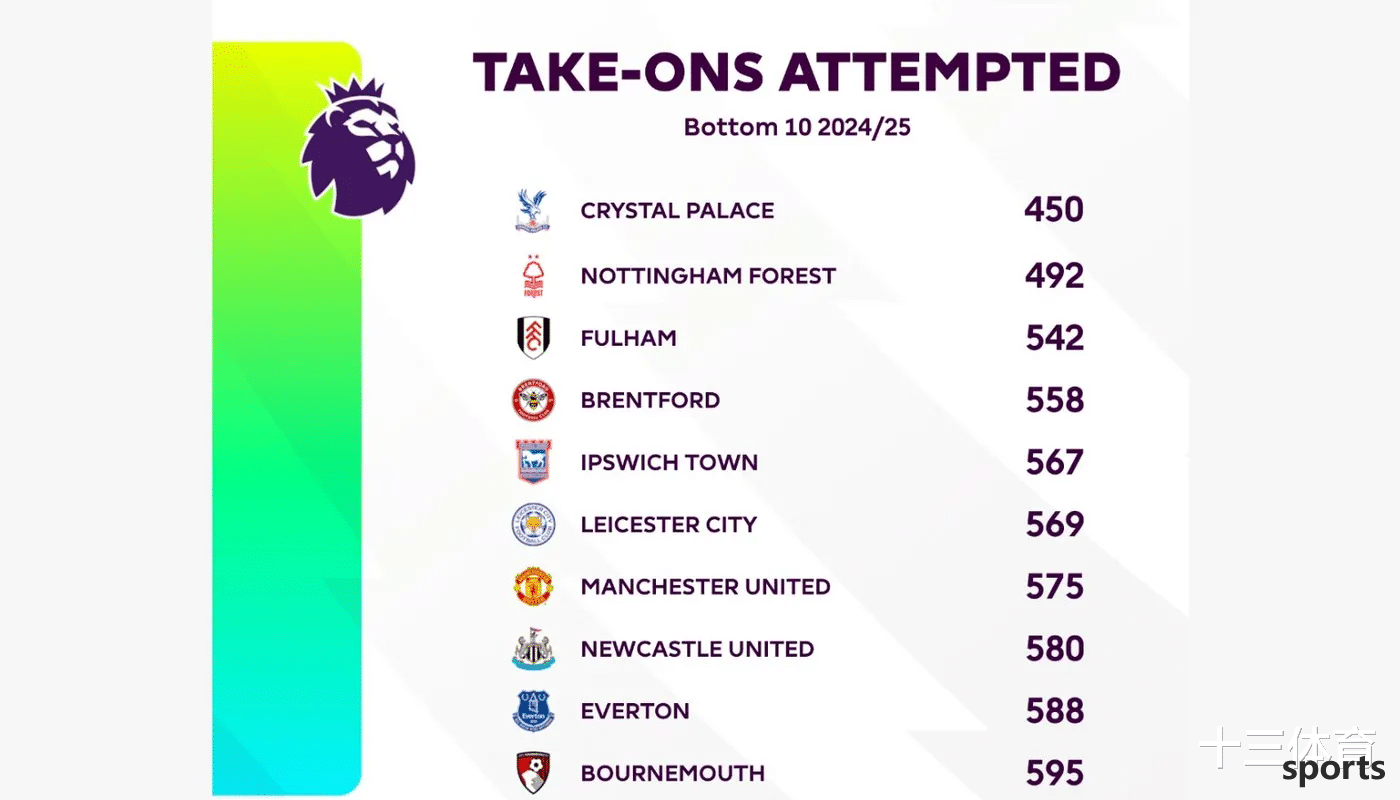Click the Nottingham Forest club crest
The image size is (1400, 800).
tap(533, 276)
